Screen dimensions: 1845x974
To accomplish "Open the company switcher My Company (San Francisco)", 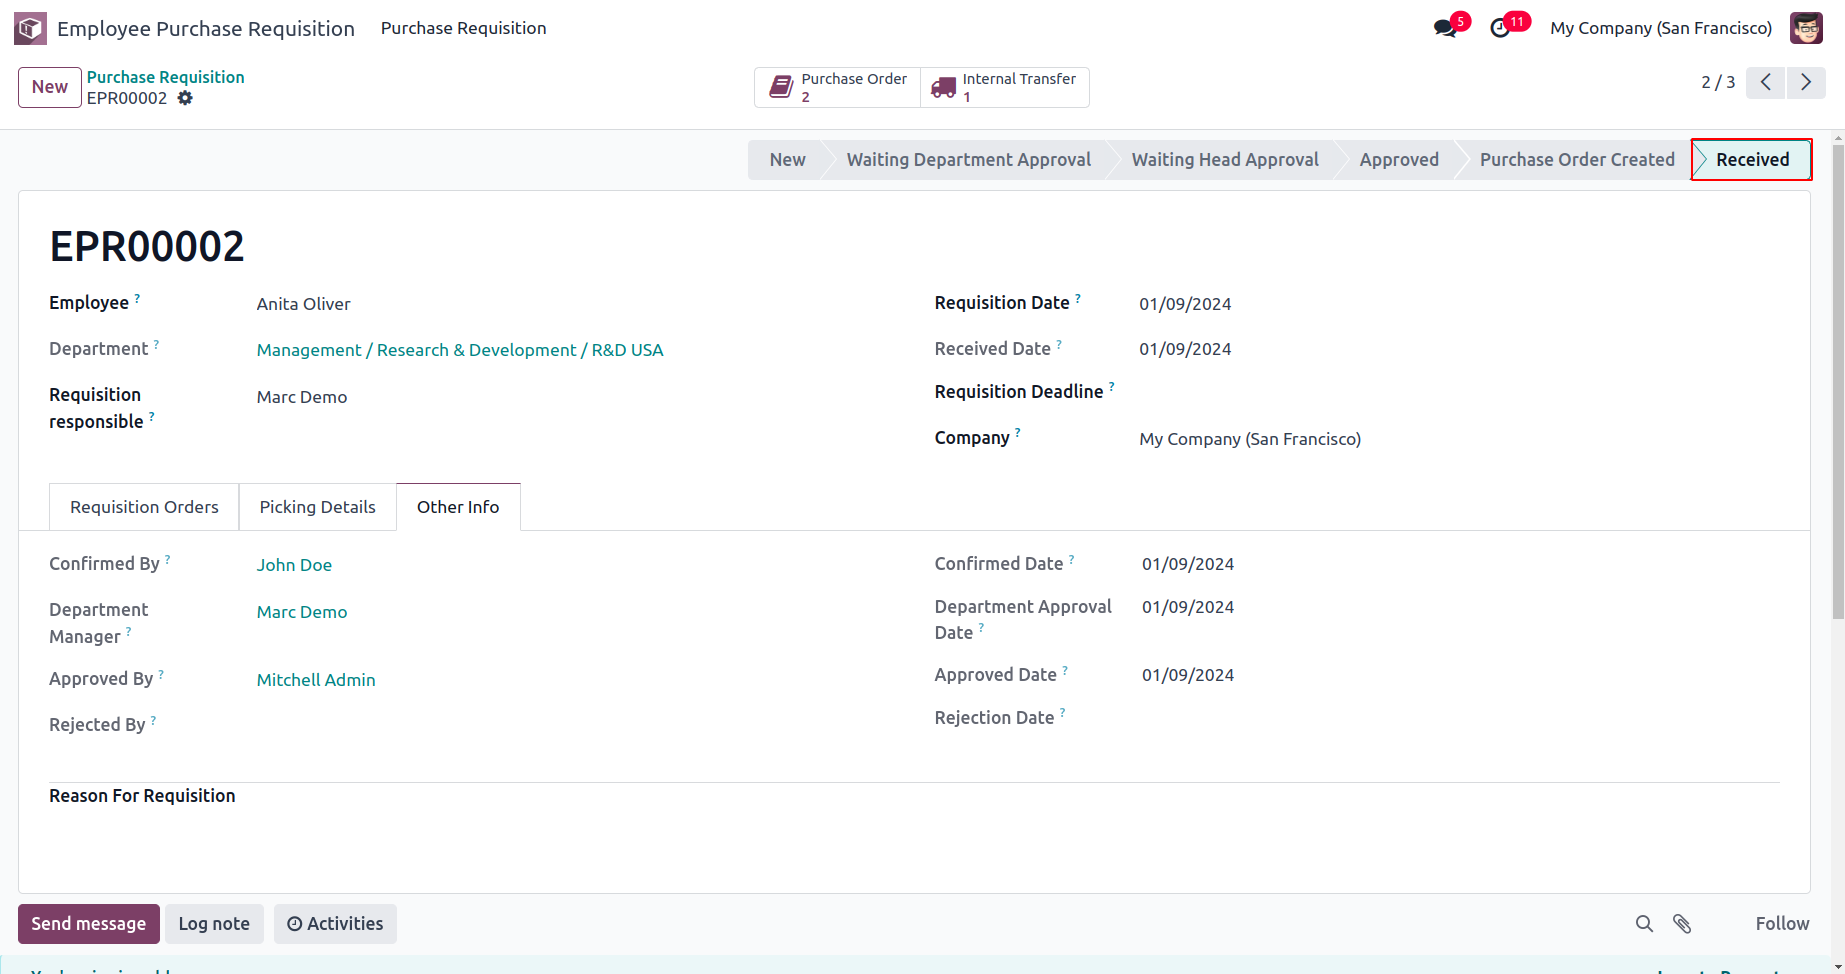I will 1661,28.
